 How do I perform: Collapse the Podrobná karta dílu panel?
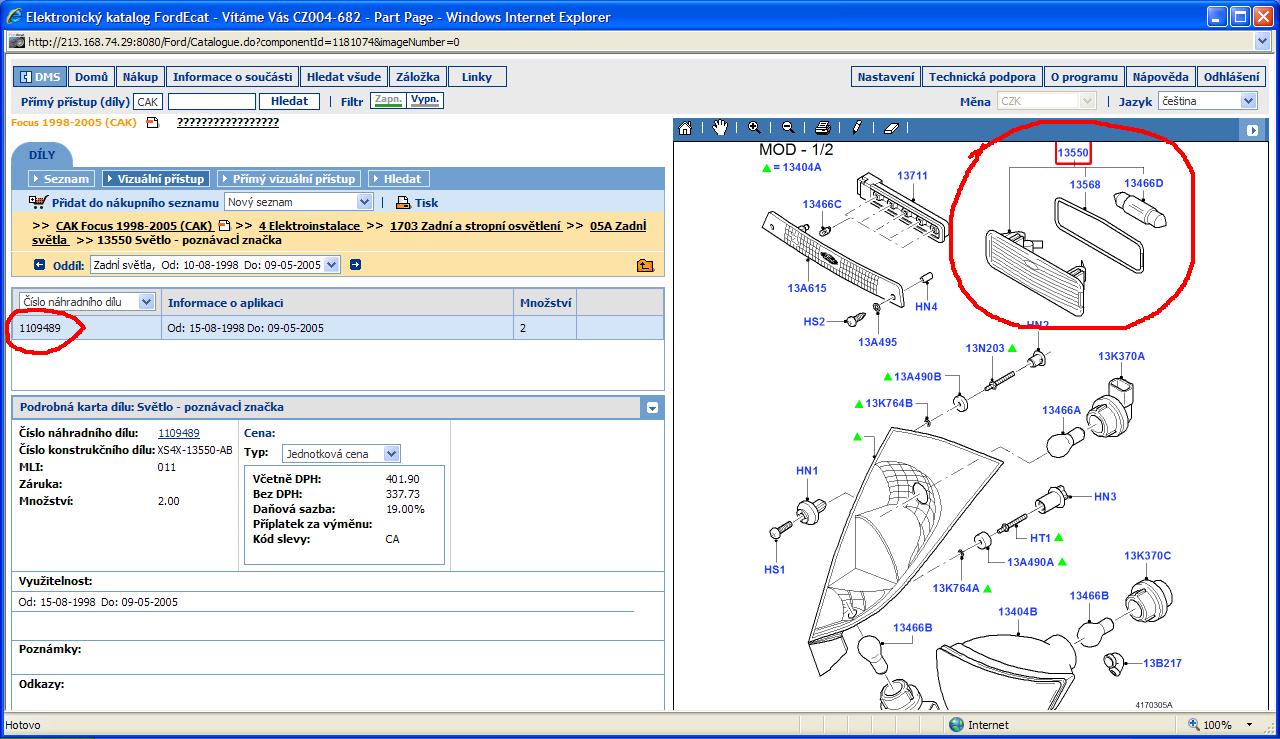click(652, 407)
